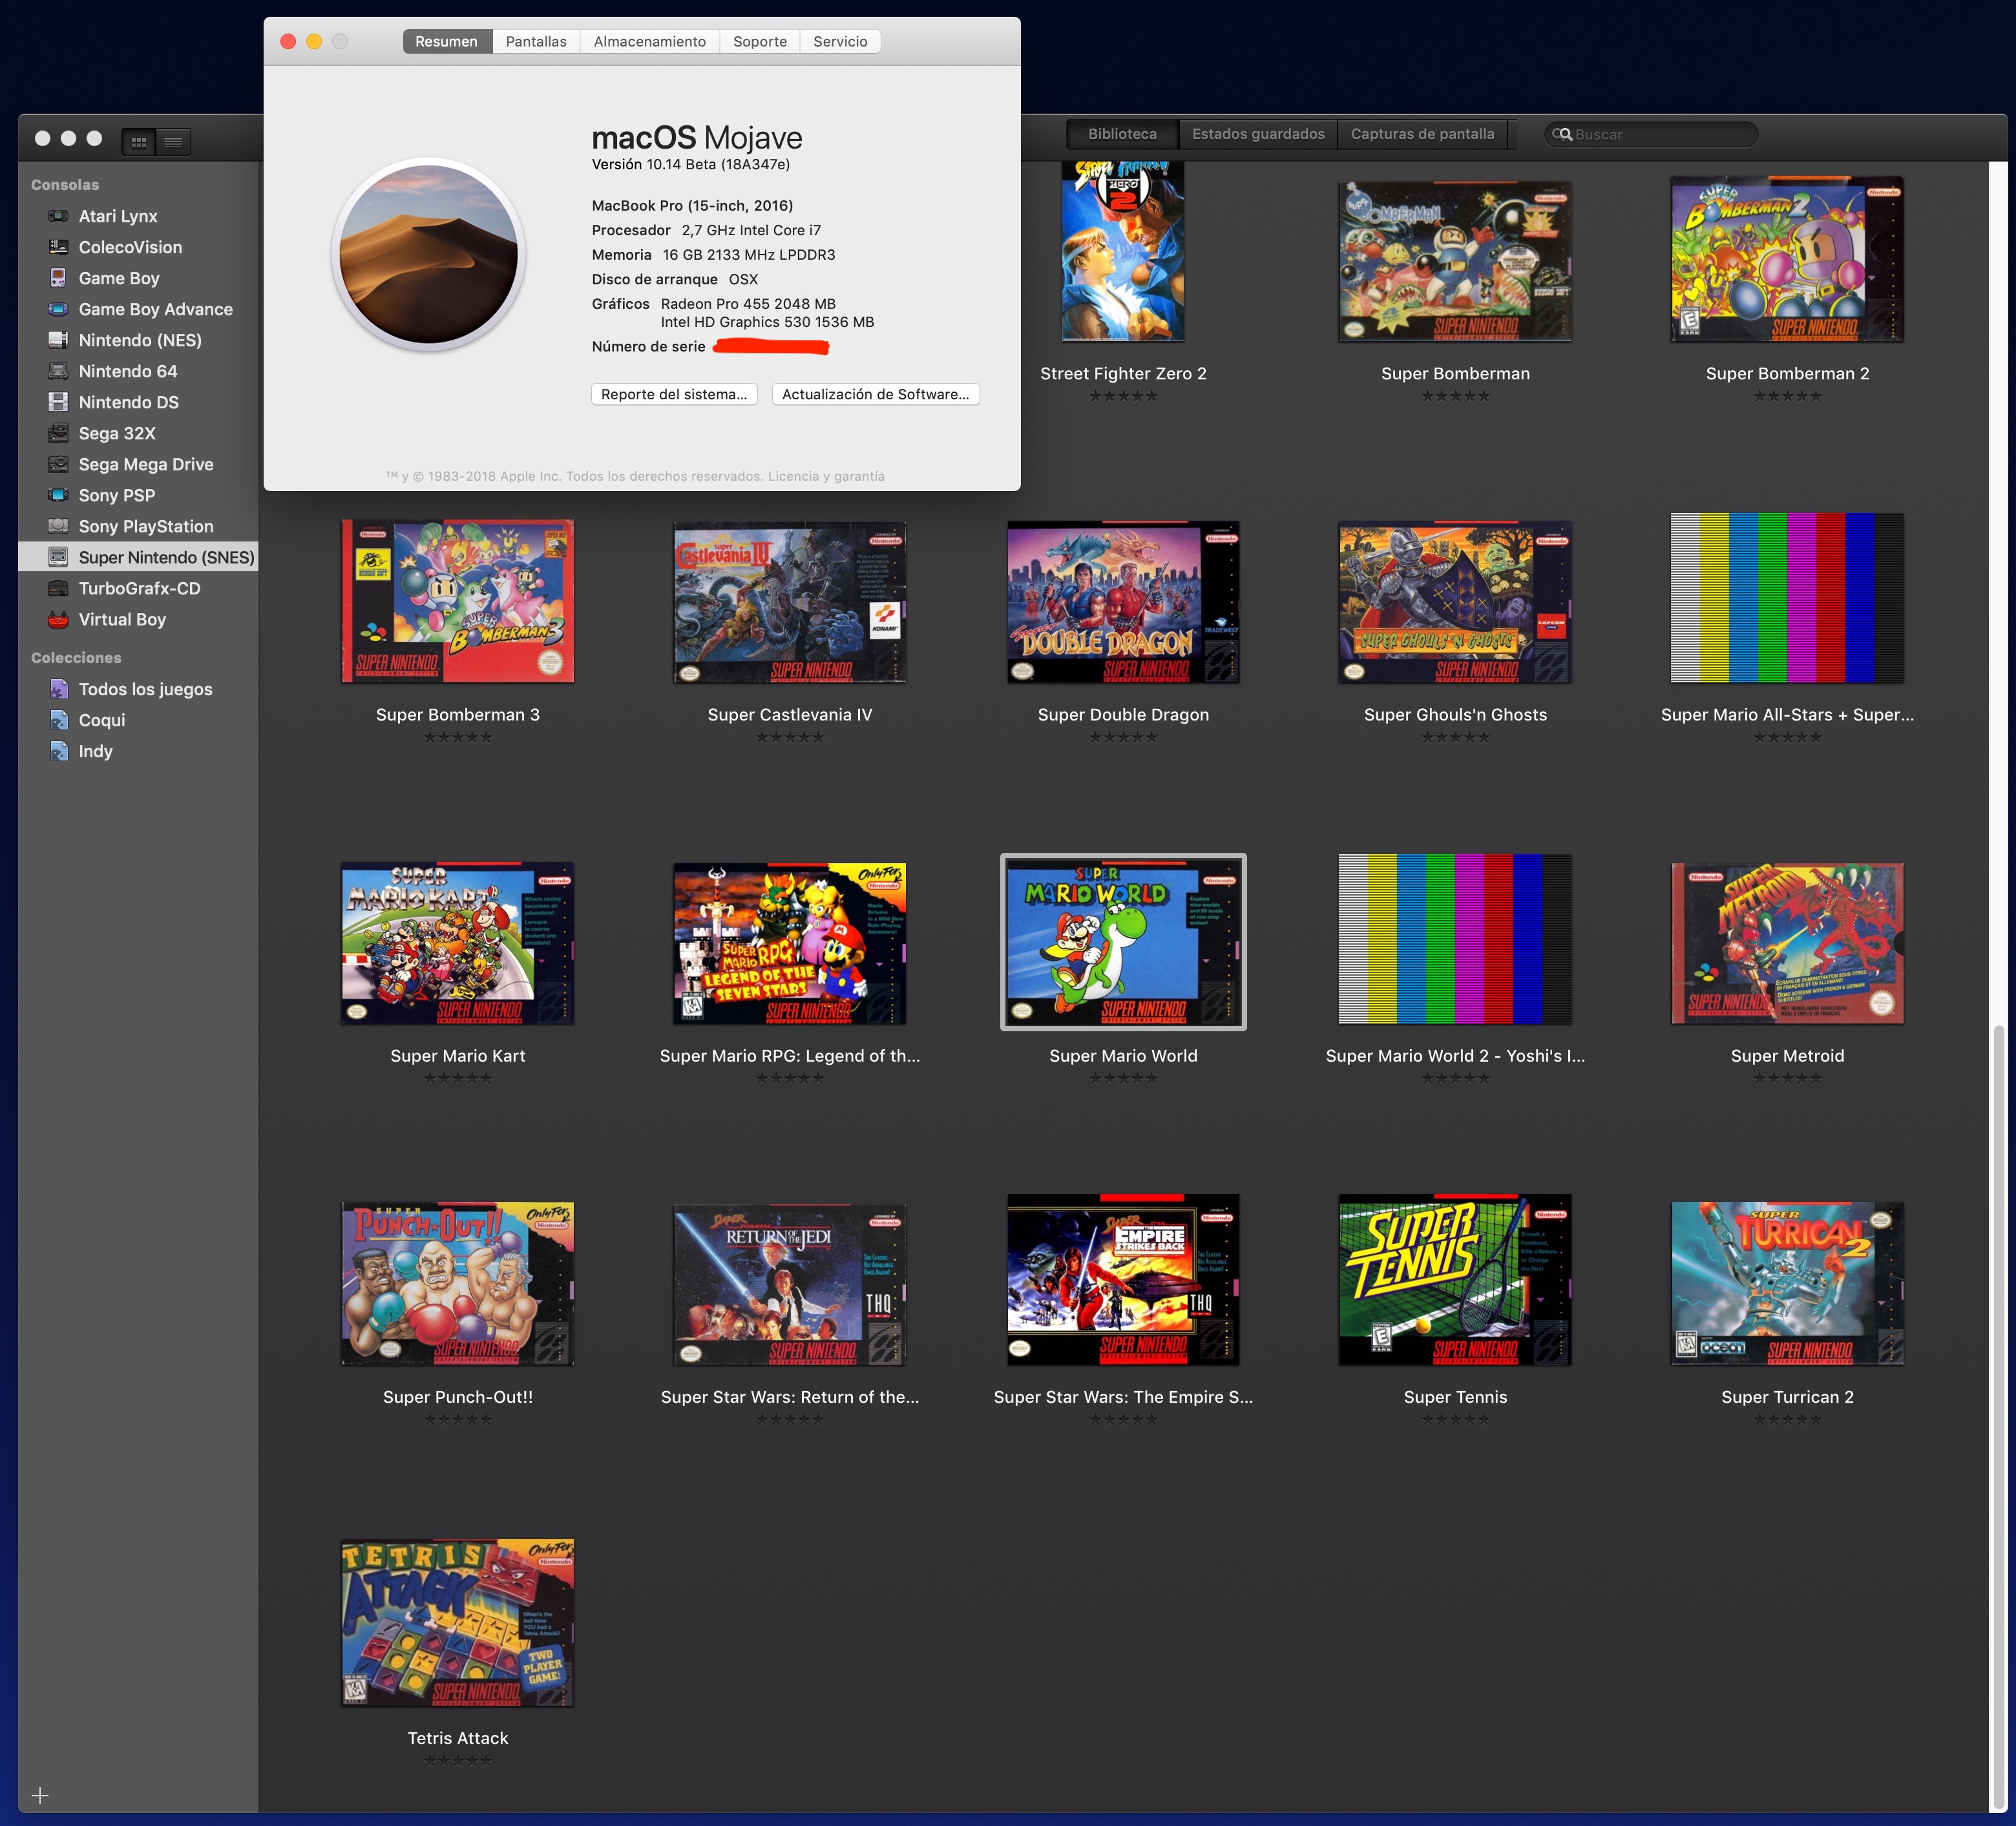
Task: Click the Game Boy Advance icon
Action: (x=58, y=309)
